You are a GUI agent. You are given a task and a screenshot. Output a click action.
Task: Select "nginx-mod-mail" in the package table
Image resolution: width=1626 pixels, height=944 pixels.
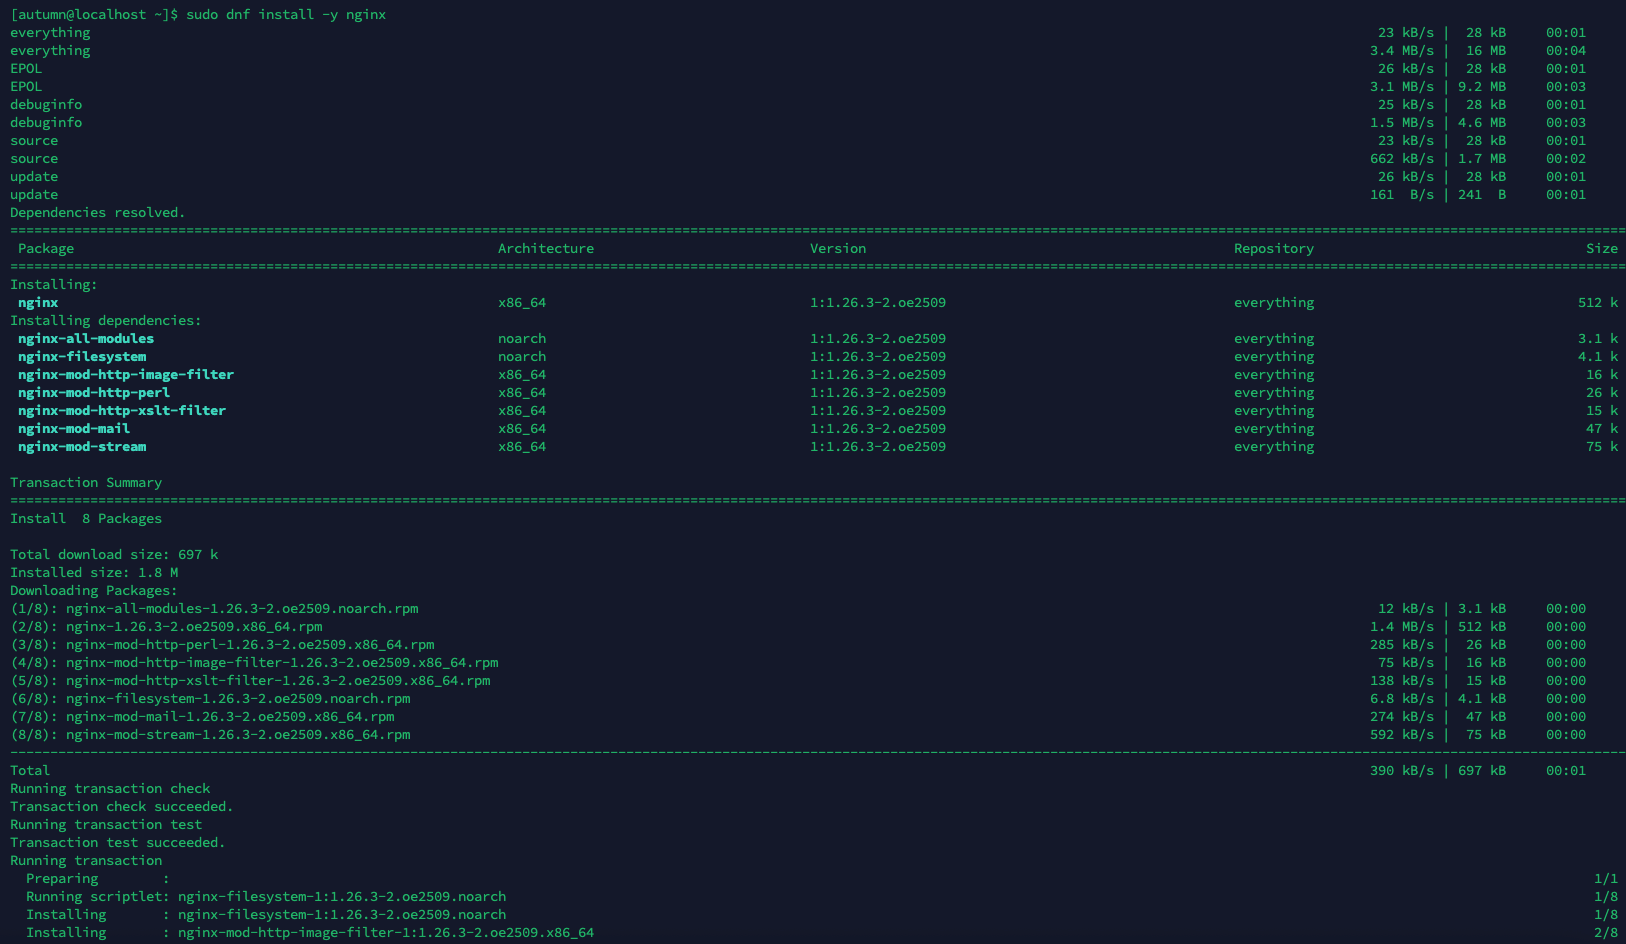(74, 429)
